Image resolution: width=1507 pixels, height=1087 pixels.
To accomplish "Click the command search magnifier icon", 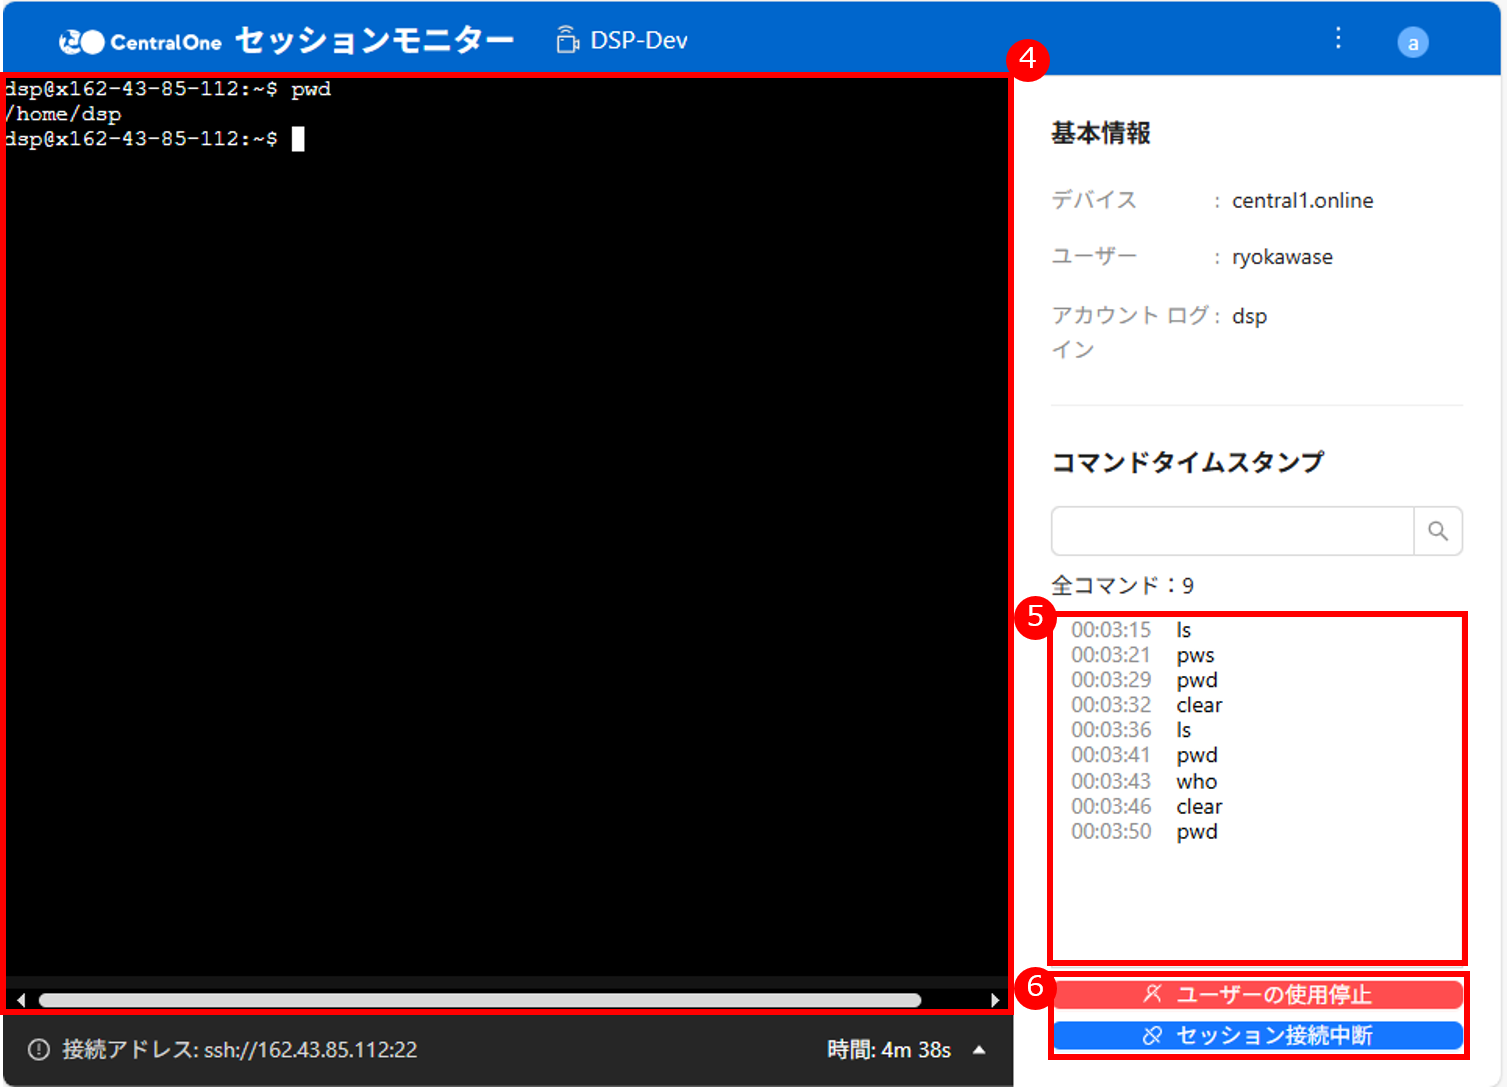I will [1438, 531].
